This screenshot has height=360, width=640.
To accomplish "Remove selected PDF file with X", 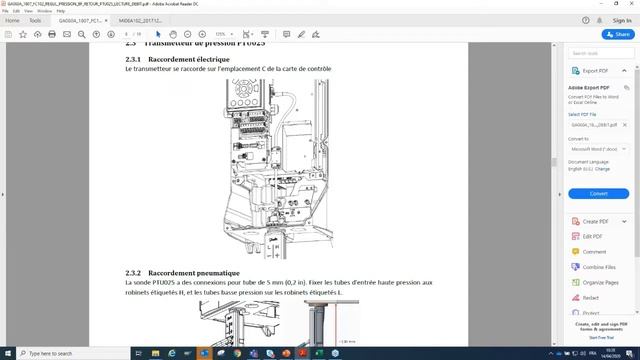I will point(624,125).
